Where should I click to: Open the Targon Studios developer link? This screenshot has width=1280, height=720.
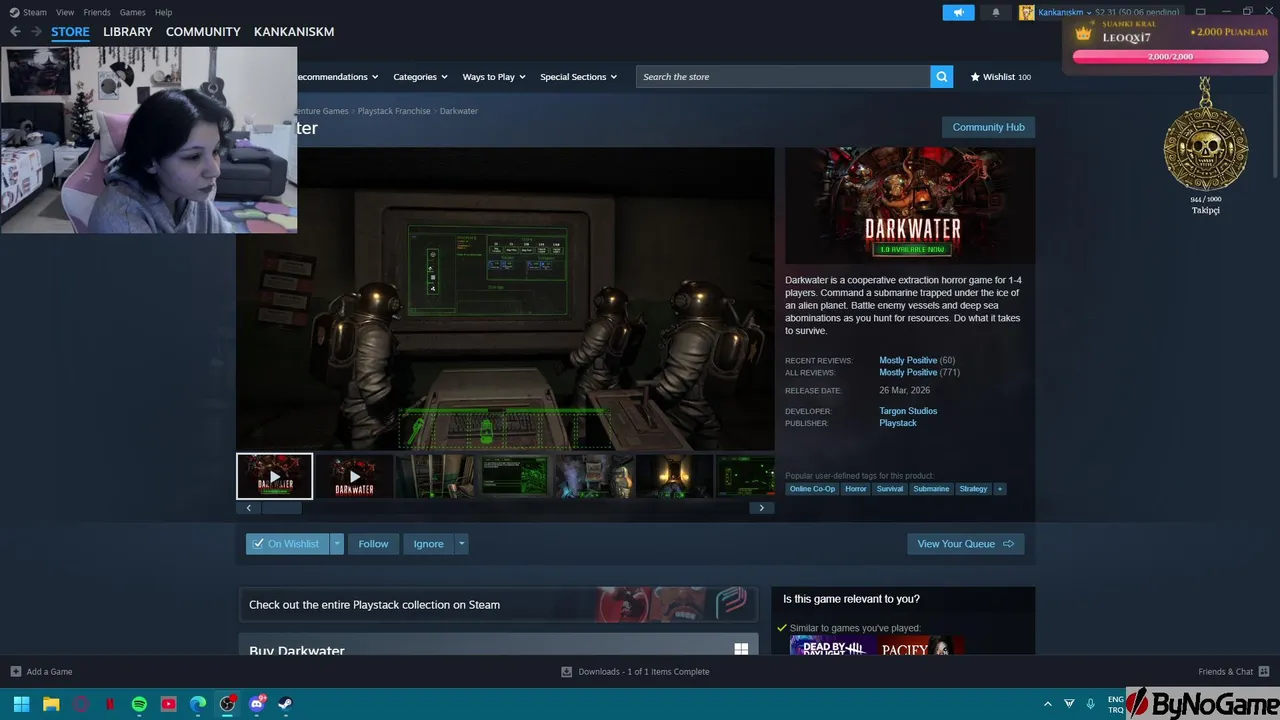point(908,411)
